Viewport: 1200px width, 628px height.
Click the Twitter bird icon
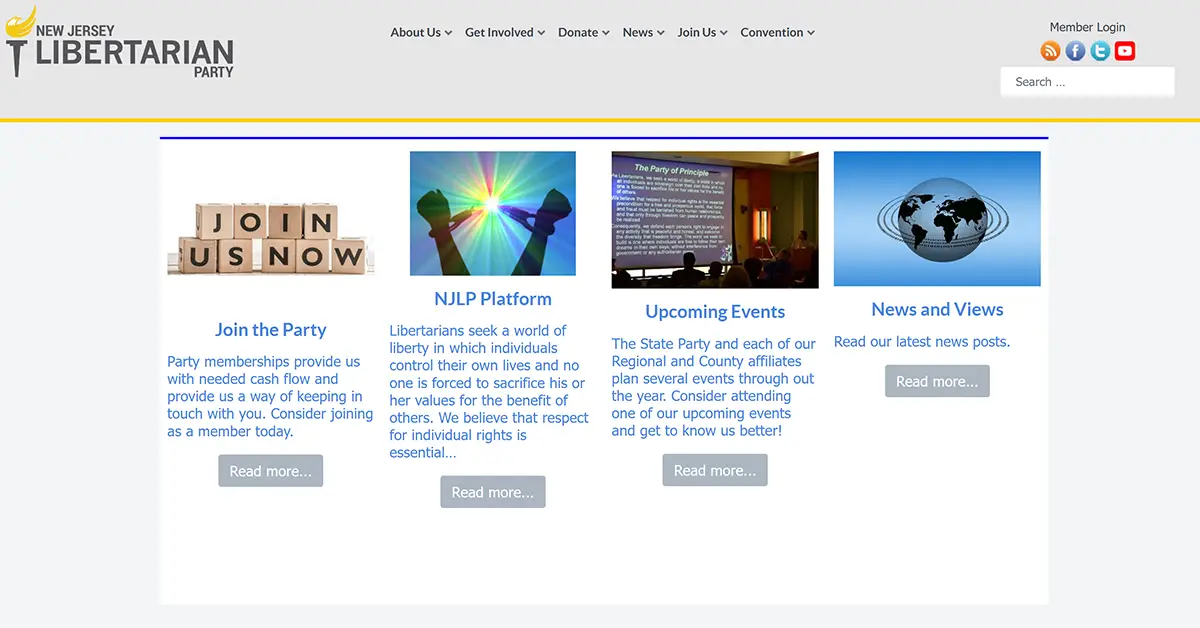coord(1100,51)
